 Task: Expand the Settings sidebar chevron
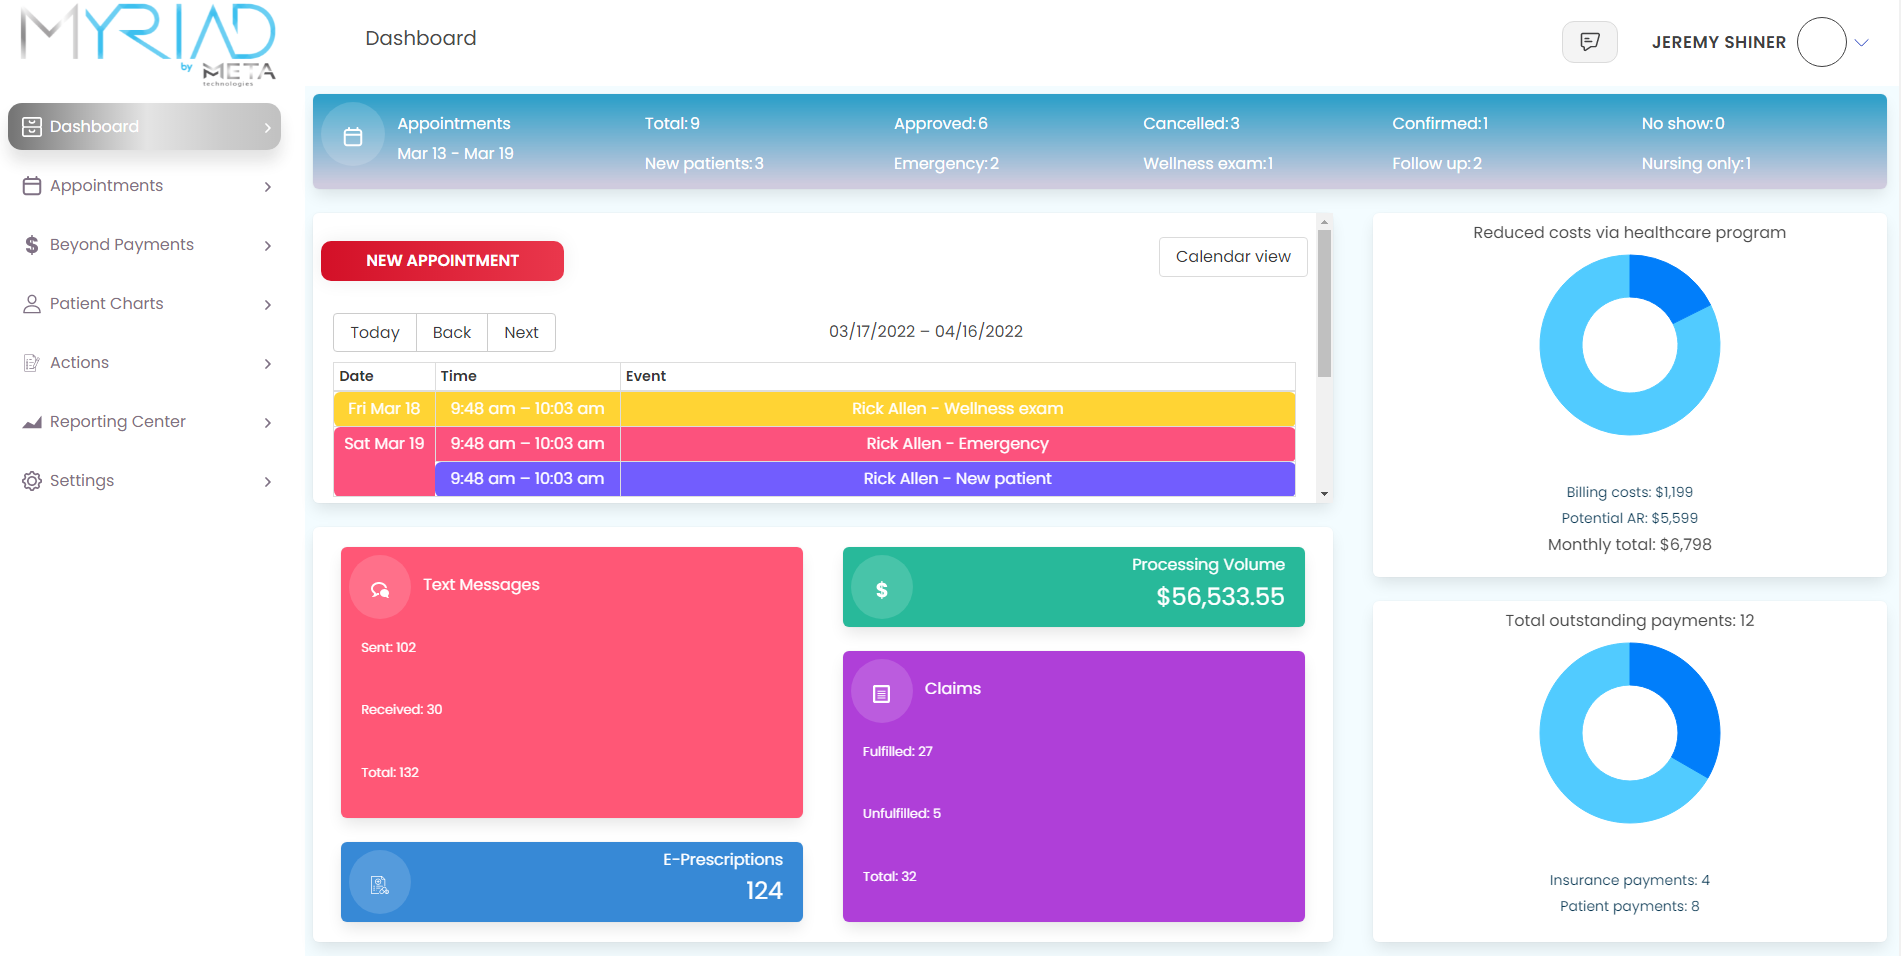click(x=267, y=481)
